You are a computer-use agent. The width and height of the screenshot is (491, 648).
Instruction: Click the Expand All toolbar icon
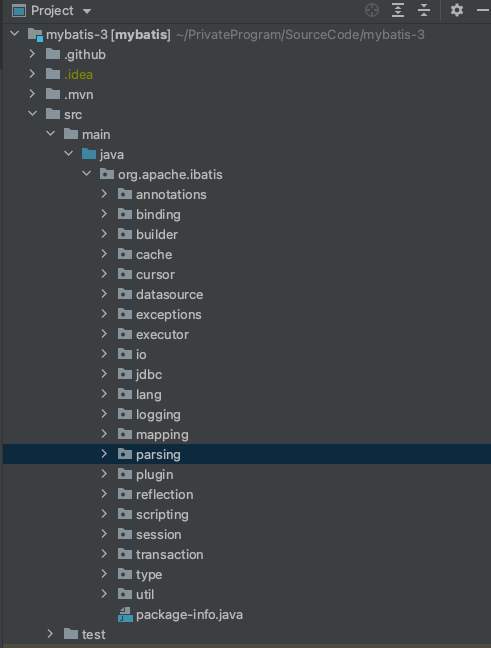point(398,10)
